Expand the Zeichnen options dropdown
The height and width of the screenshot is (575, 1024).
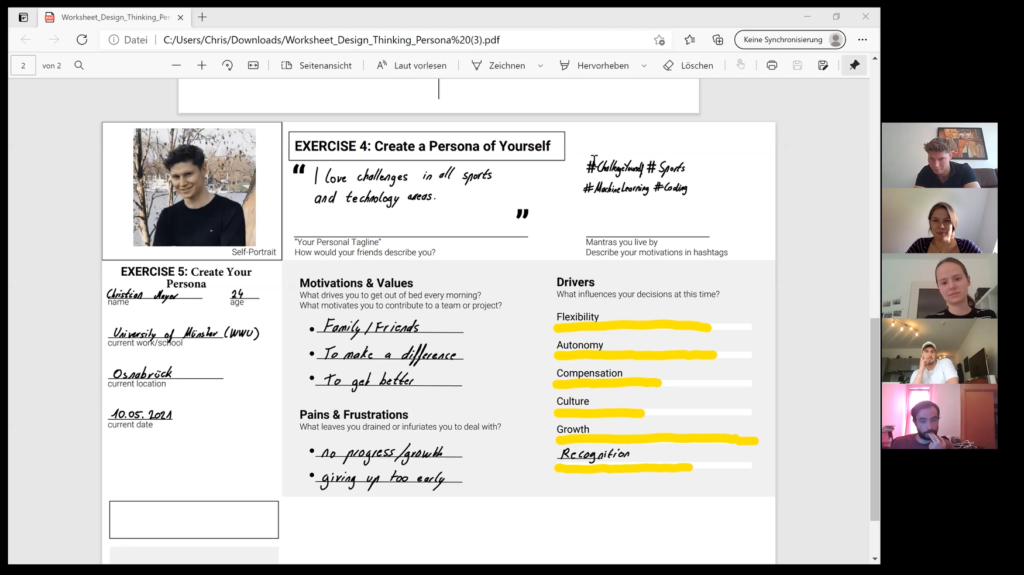click(540, 66)
